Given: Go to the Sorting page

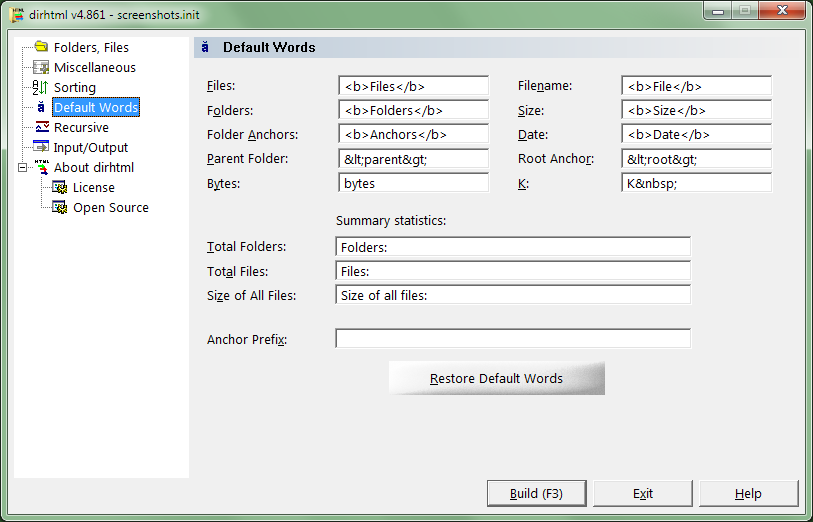Looking at the screenshot, I should (75, 87).
